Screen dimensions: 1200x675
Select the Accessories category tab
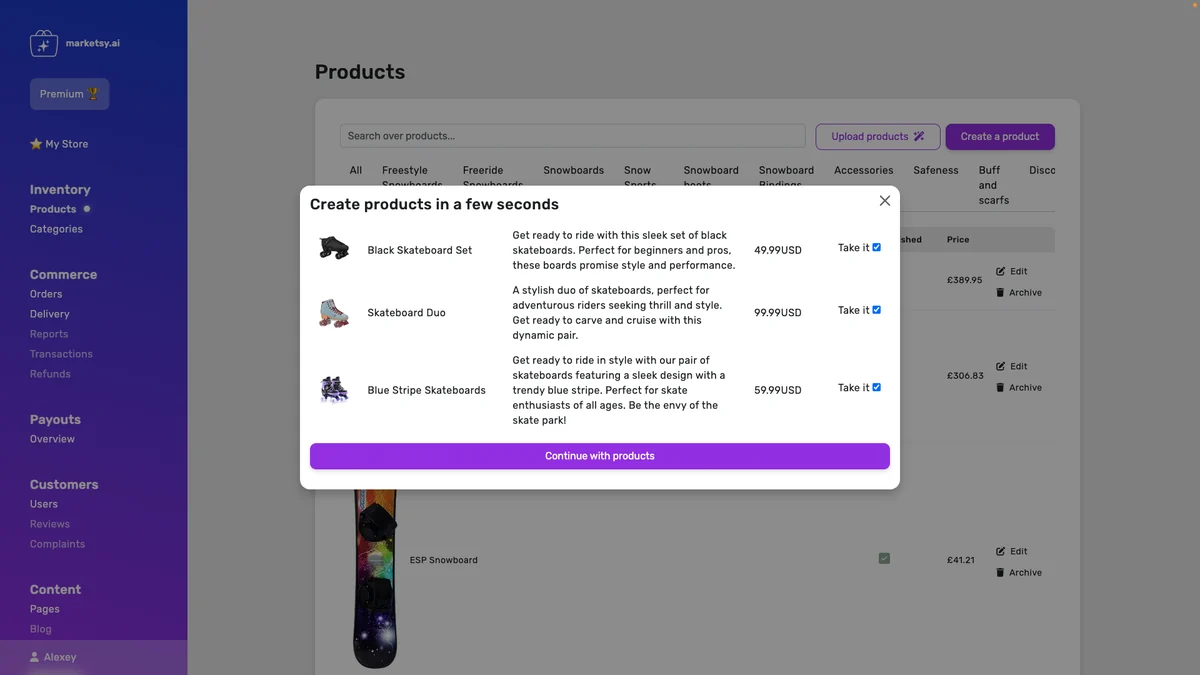863,170
